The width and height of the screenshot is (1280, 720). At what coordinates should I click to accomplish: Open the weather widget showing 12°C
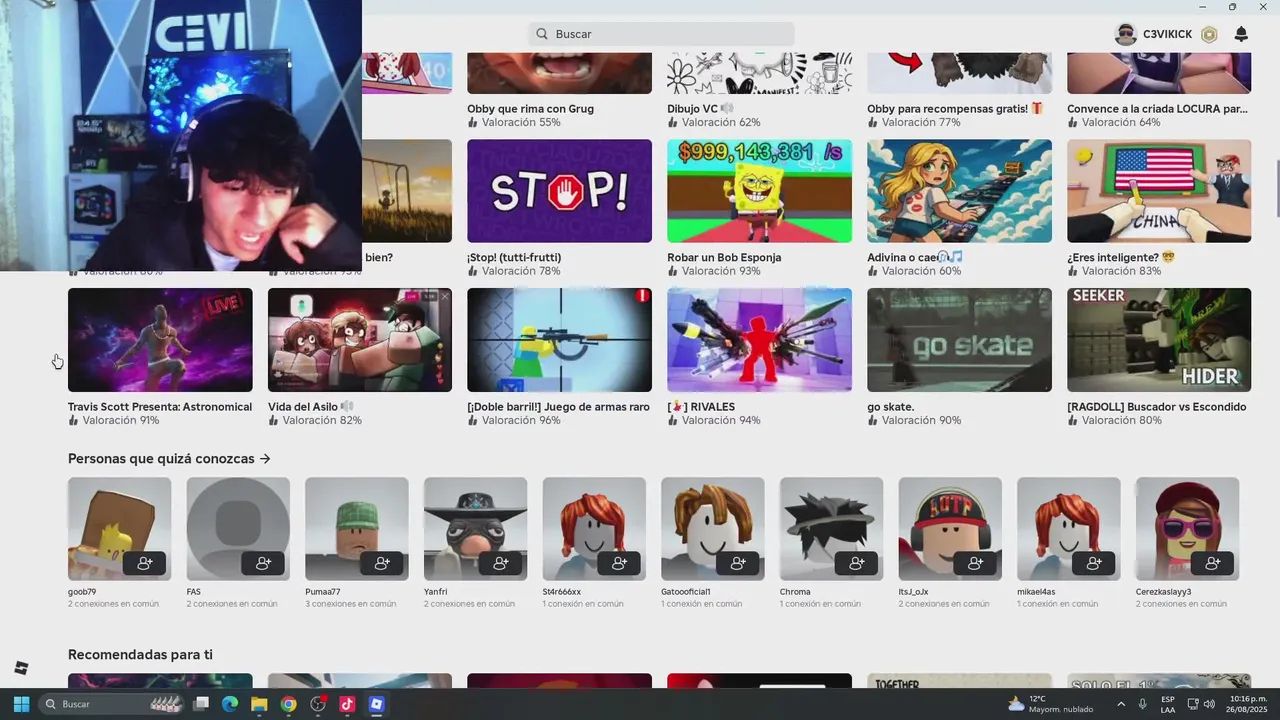tap(1050, 704)
